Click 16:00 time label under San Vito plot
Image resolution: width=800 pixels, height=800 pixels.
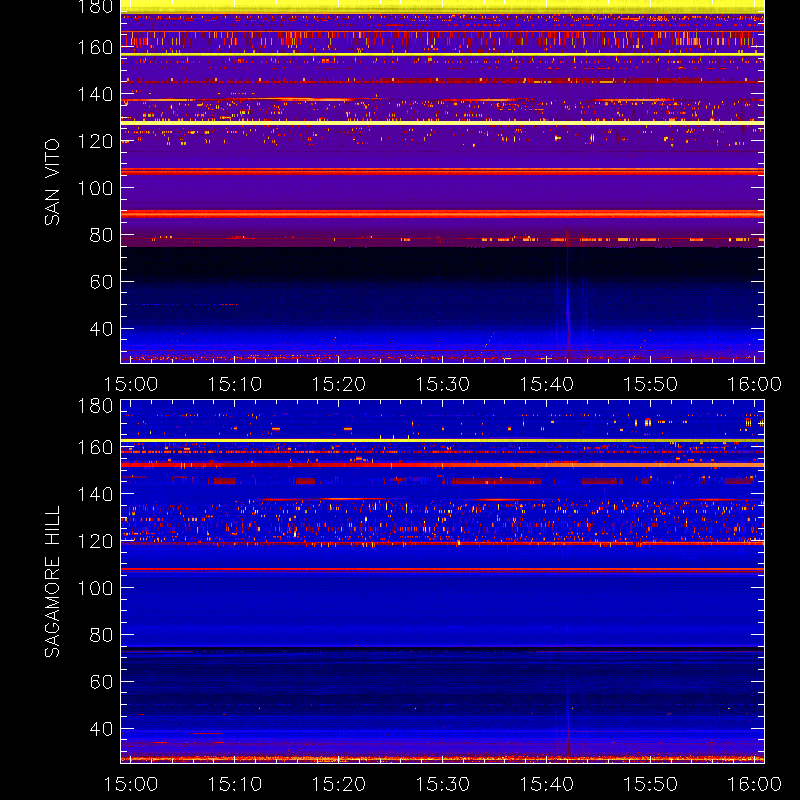click(754, 384)
